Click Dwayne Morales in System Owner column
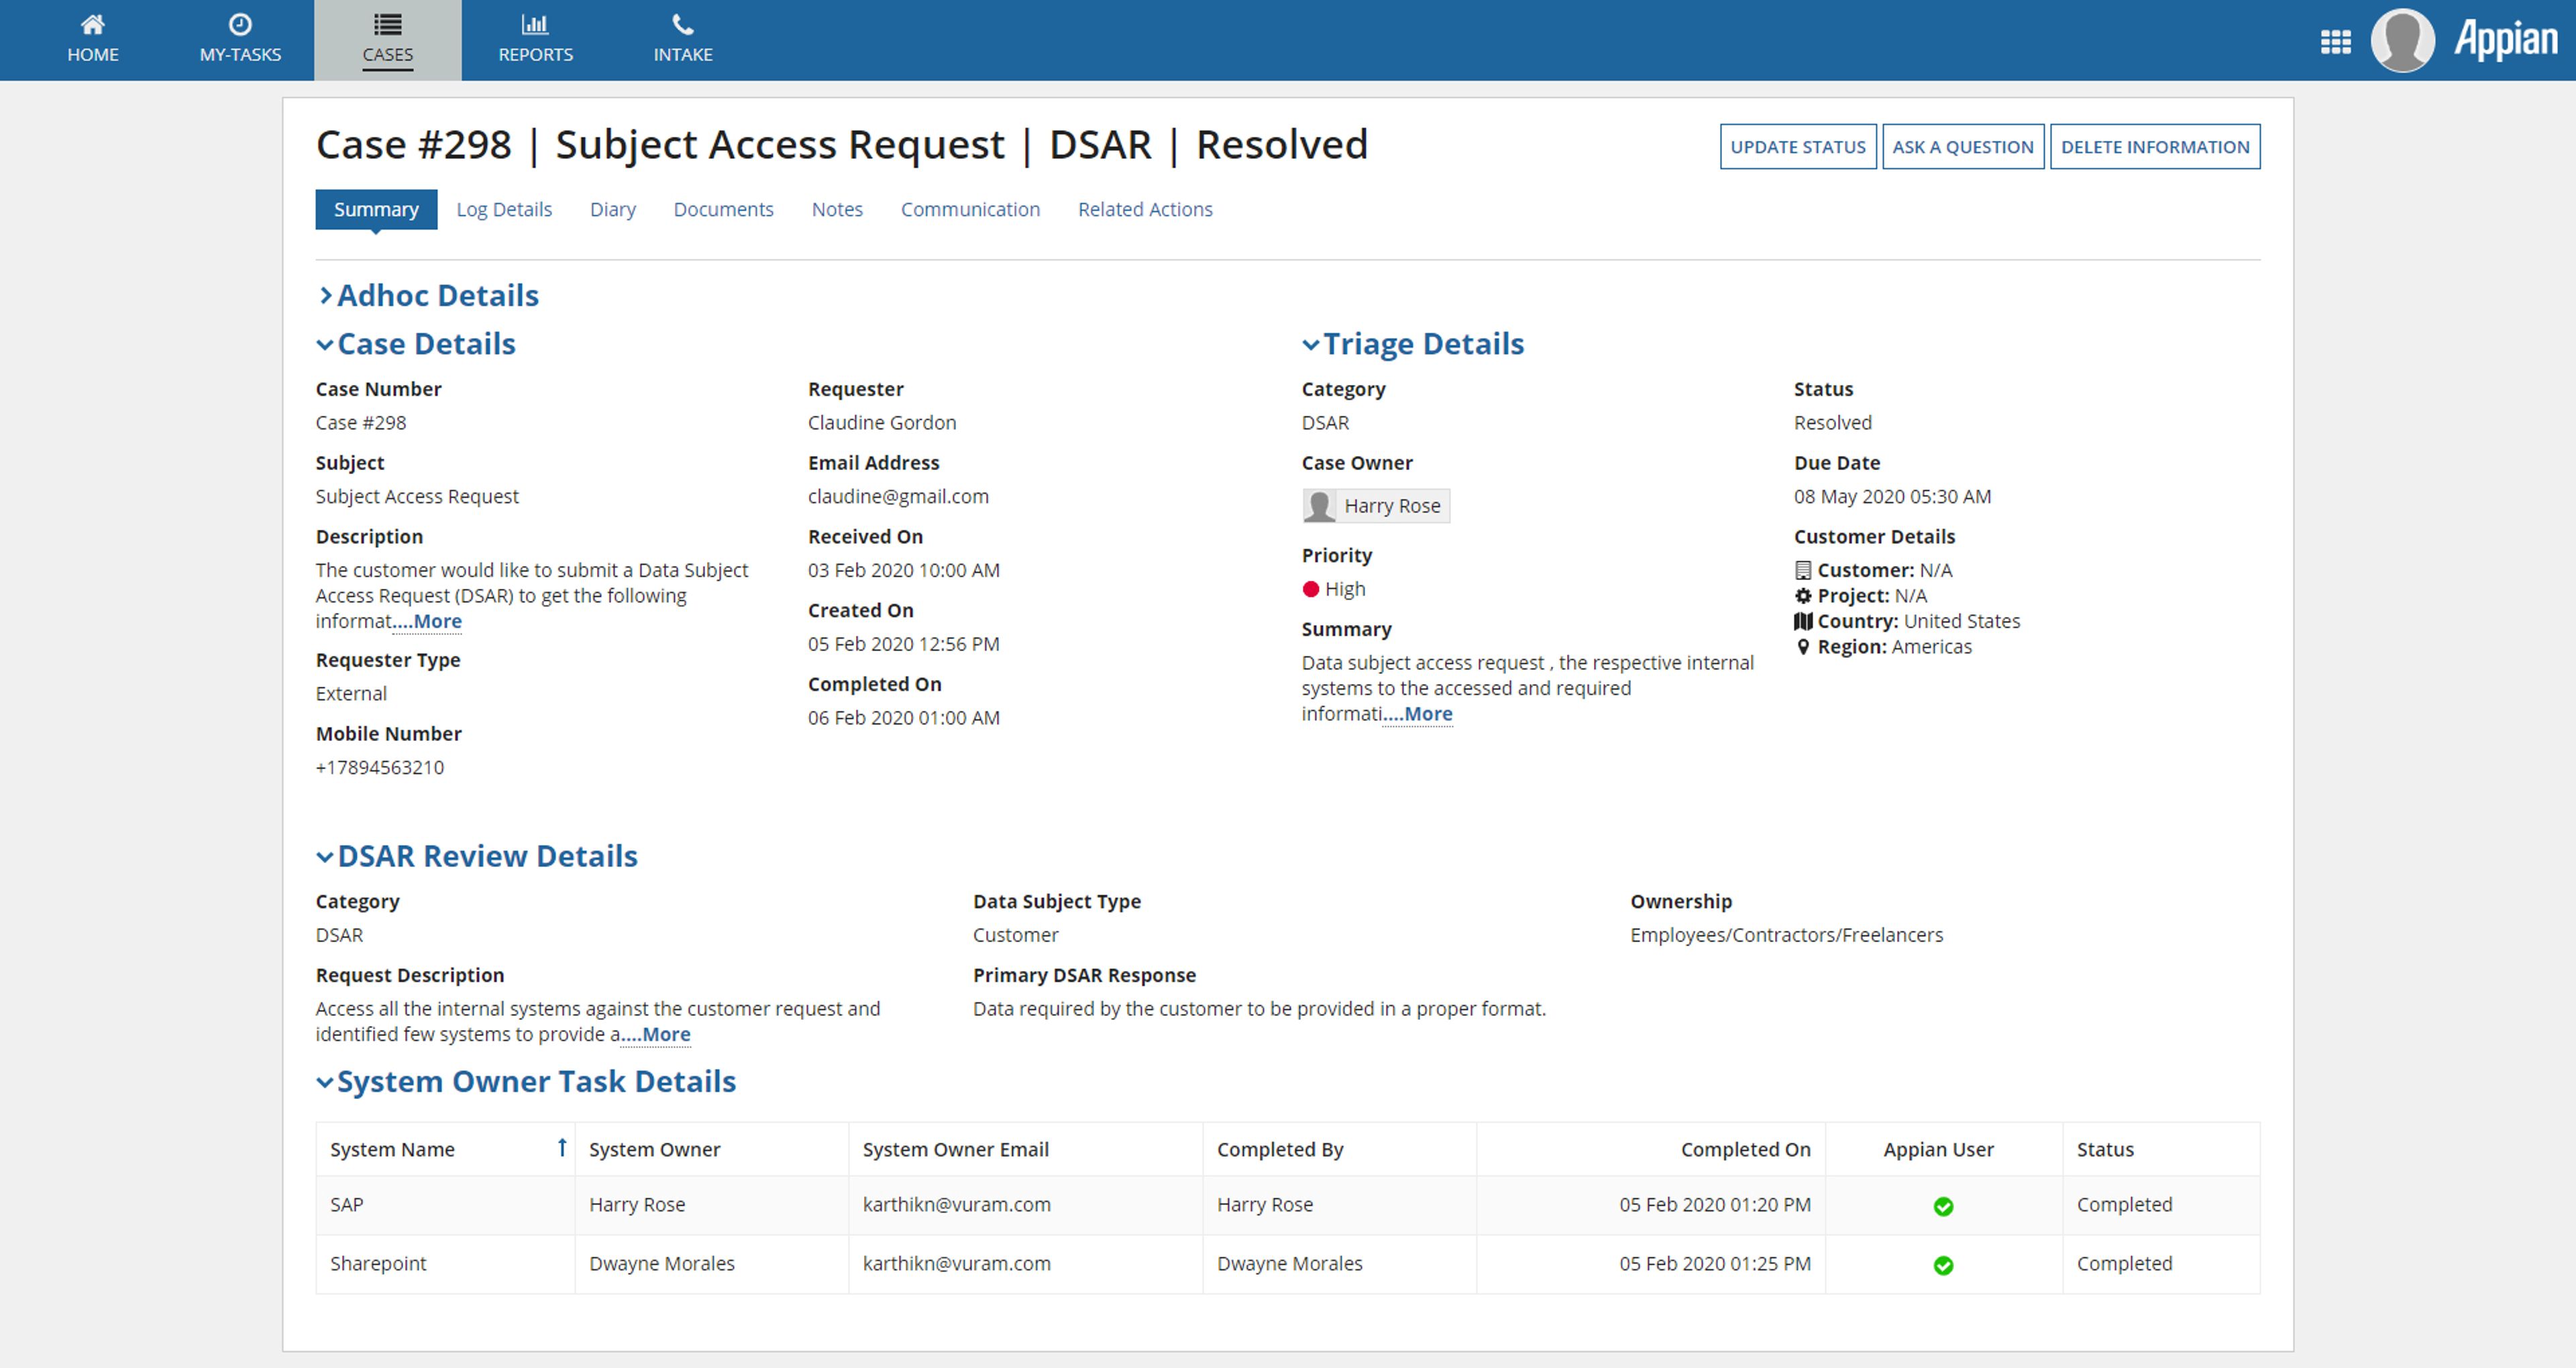Screen dimensions: 2576x1368 point(661,1263)
